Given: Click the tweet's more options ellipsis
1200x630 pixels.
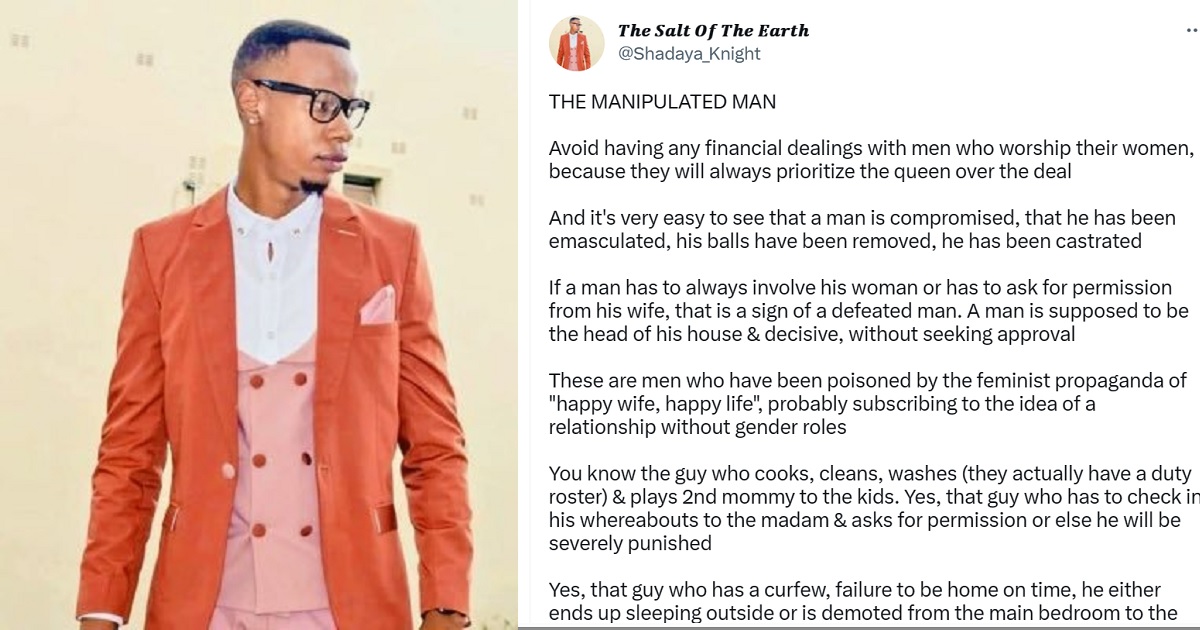Looking at the screenshot, I should pos(1191,31).
